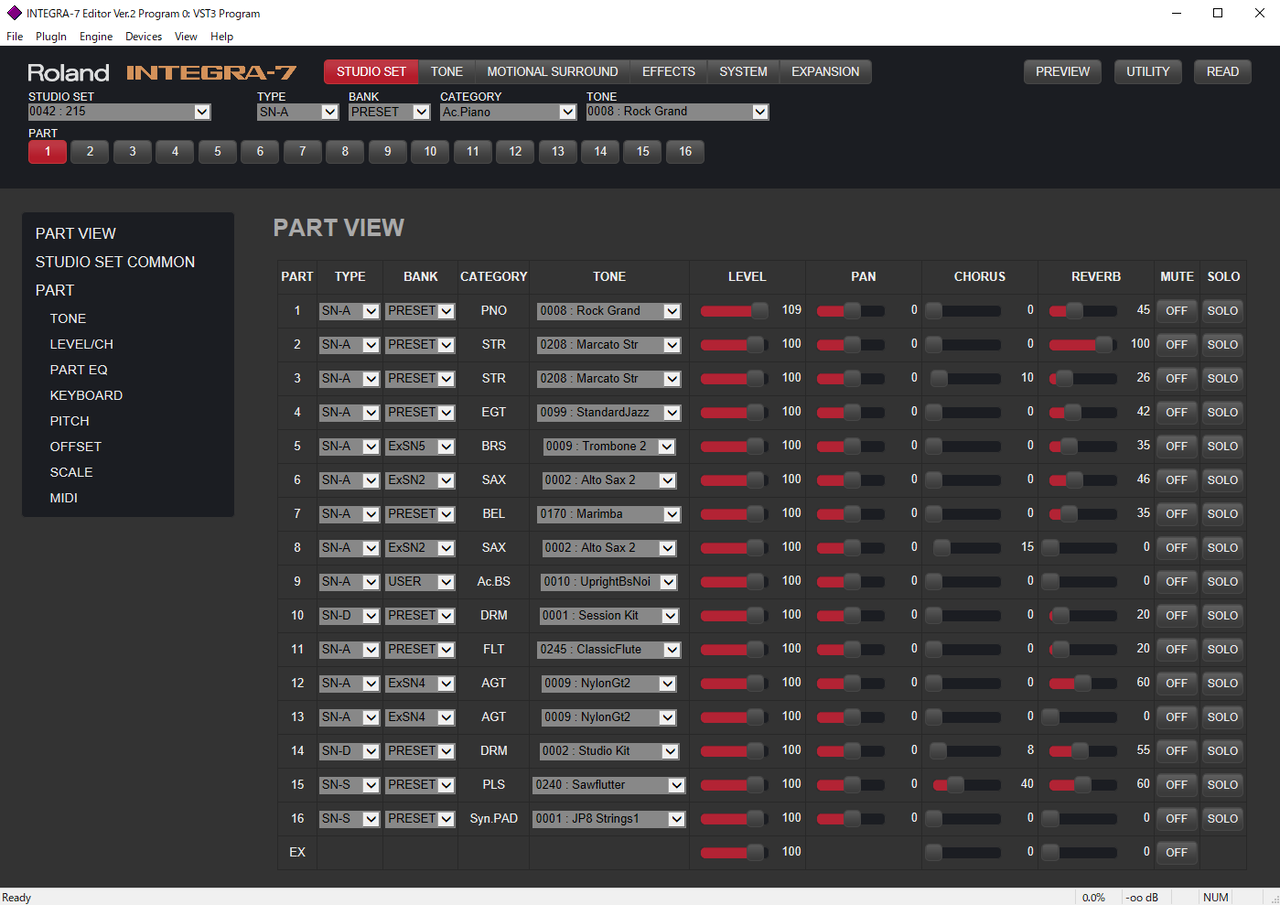Image resolution: width=1280 pixels, height=905 pixels.
Task: Click the Ac.BS category cell on part 9
Action: [x=493, y=581]
